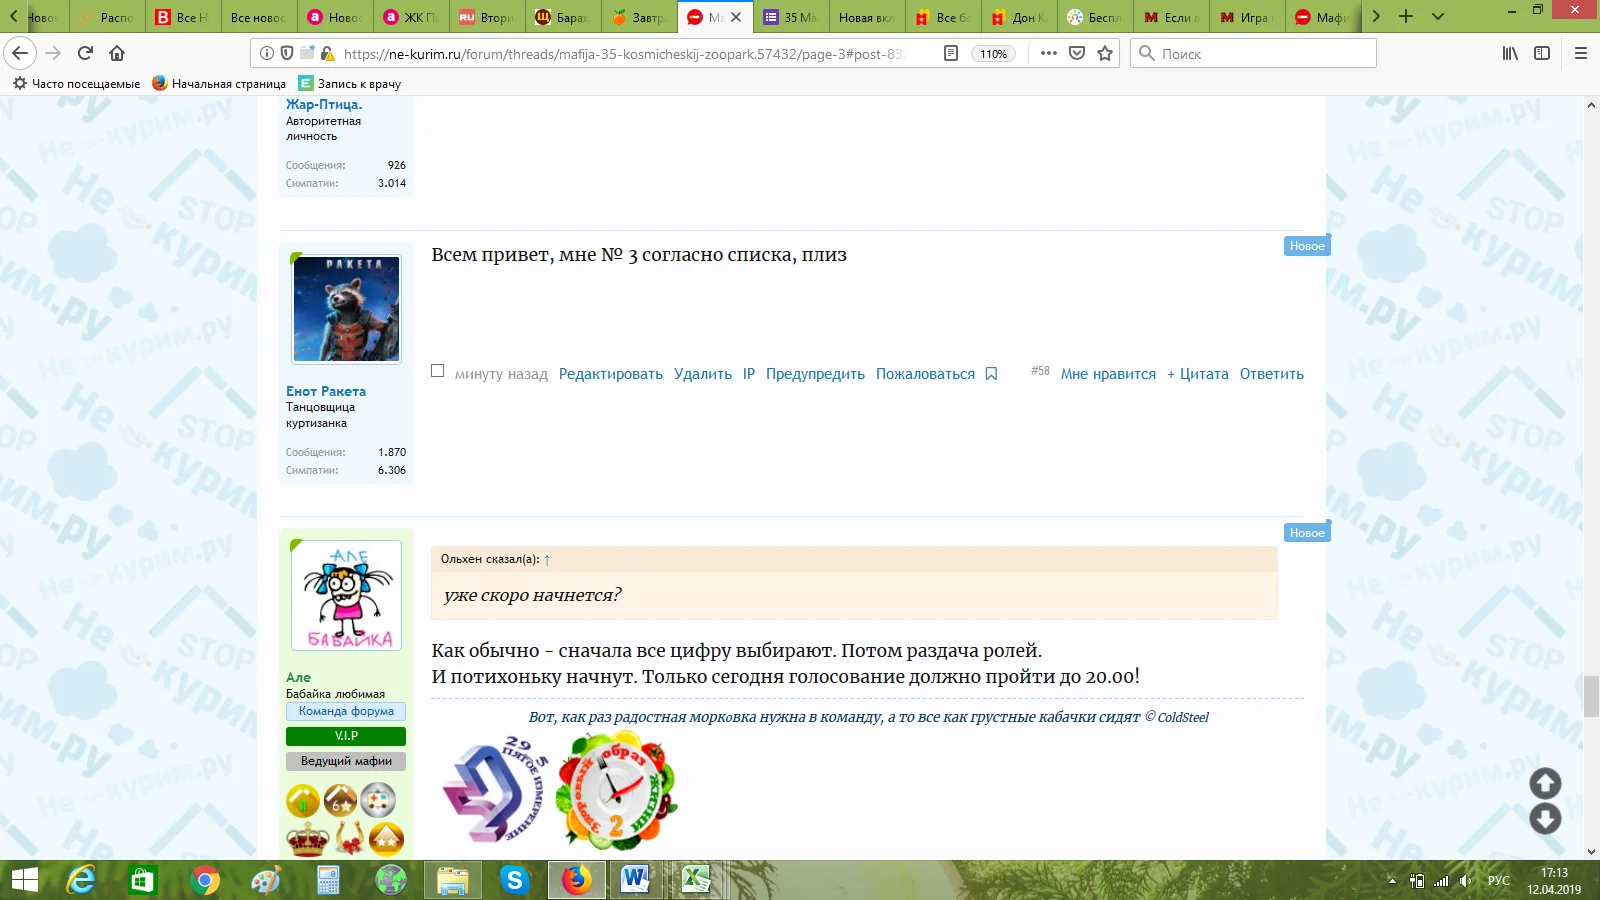Launch Windows Store from the taskbar

143,880
